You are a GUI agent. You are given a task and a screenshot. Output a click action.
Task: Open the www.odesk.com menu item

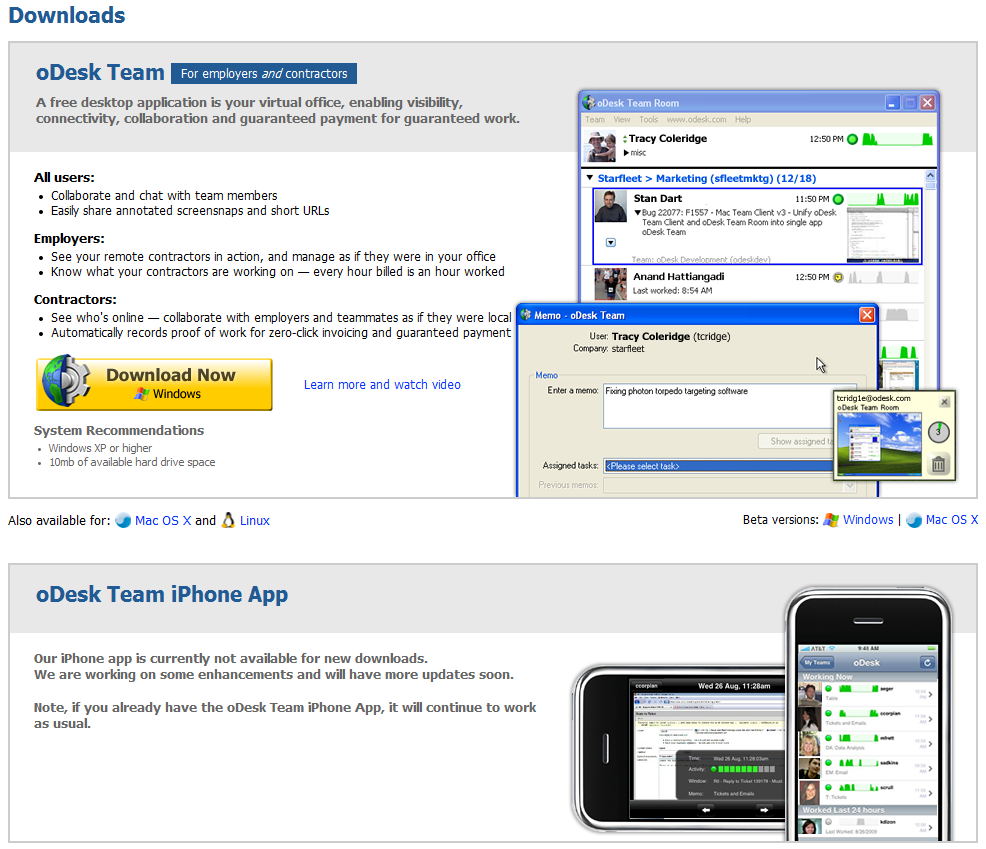pyautogui.click(x=696, y=119)
